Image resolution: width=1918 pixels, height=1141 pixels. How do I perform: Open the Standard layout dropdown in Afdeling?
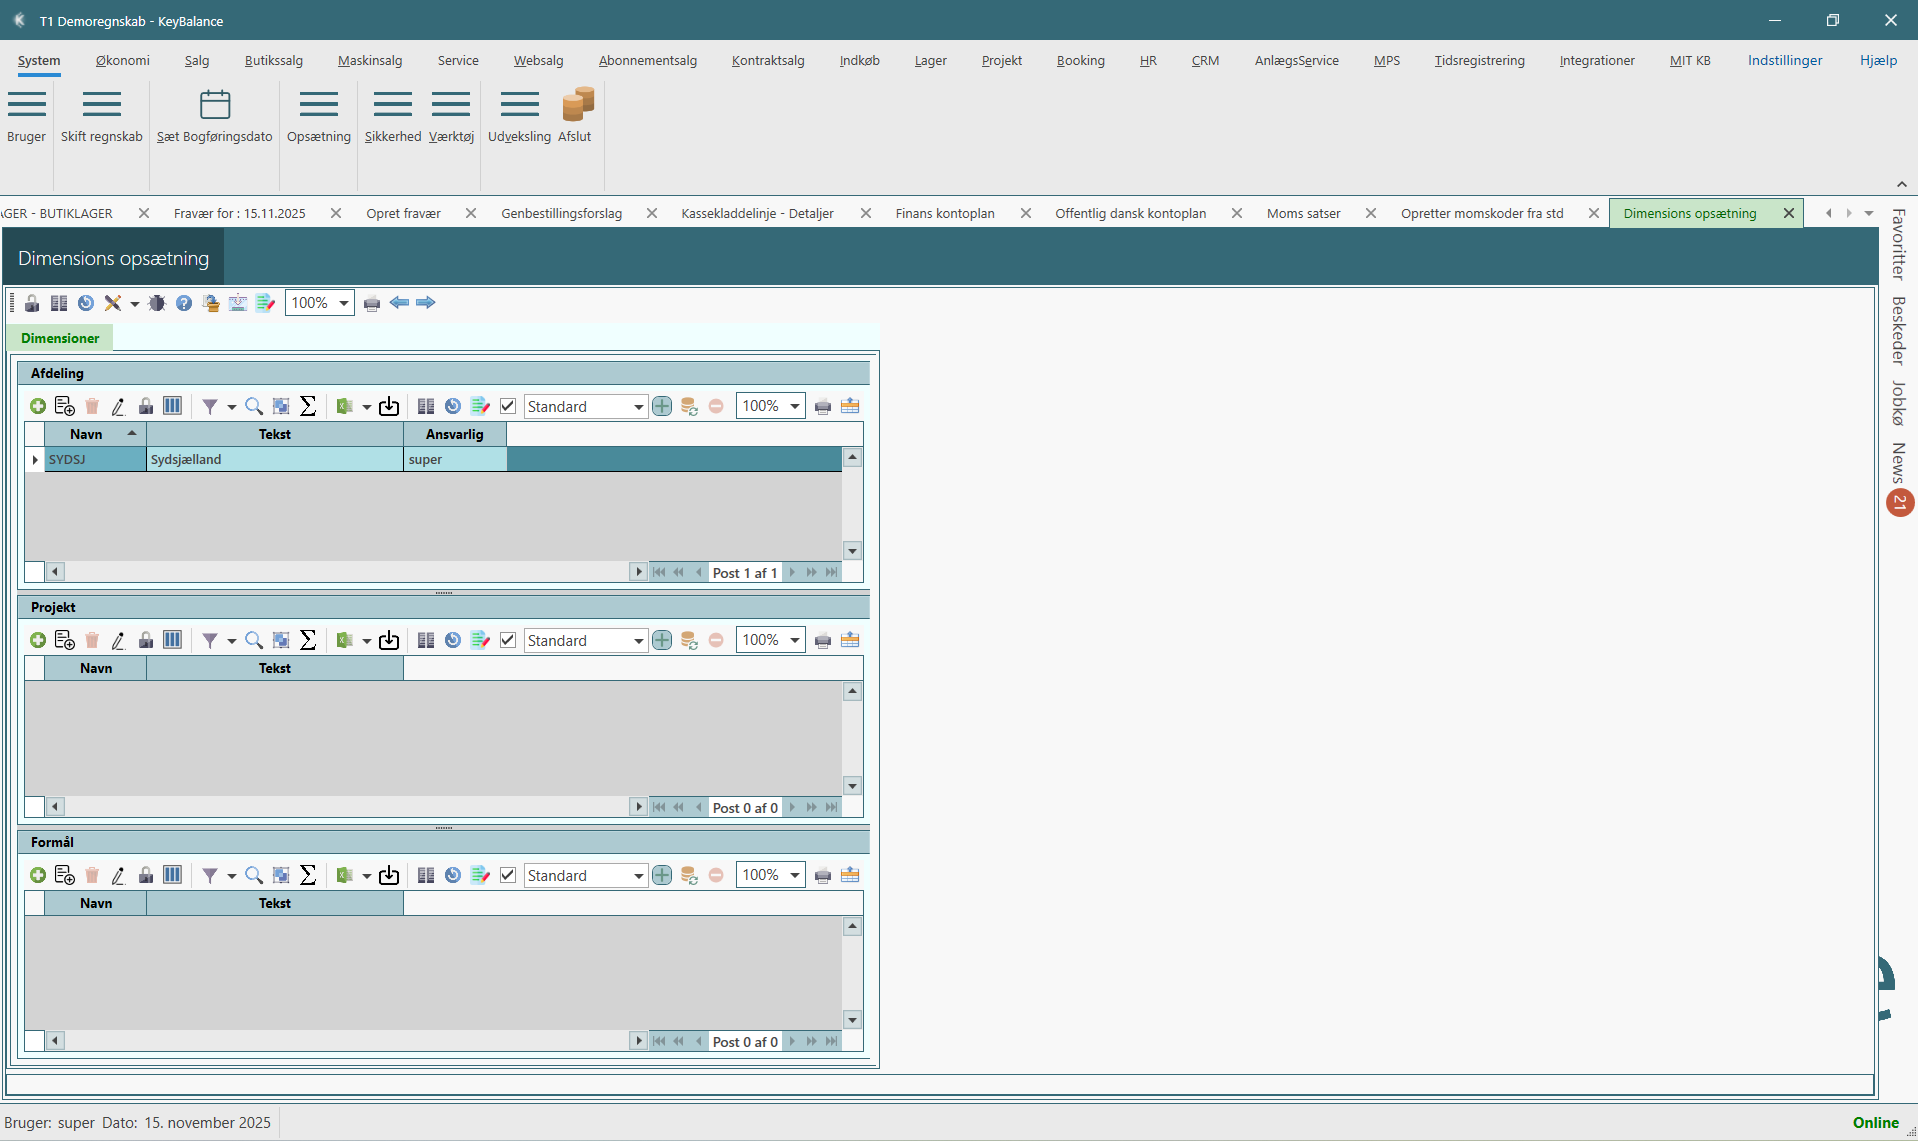[638, 406]
